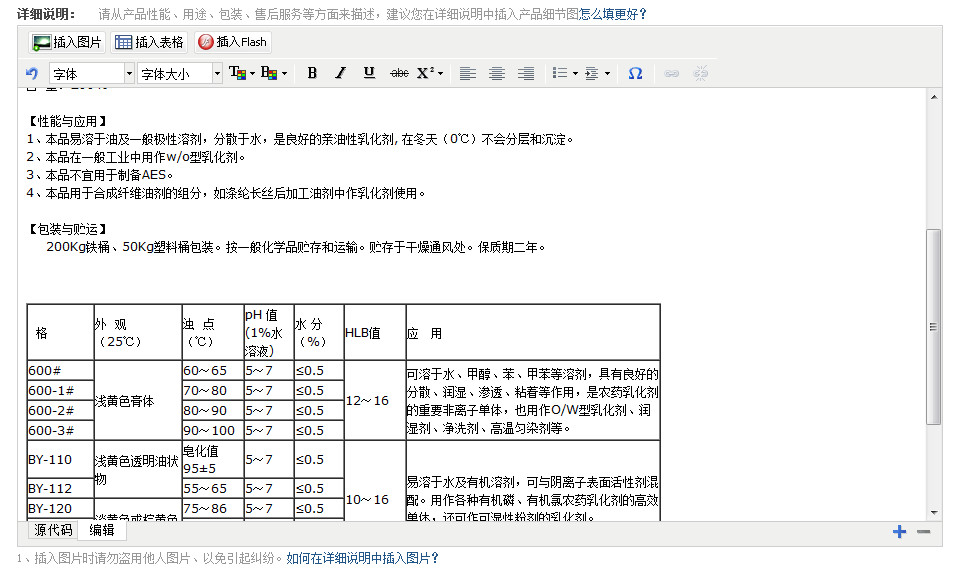958x571 pixels.
Task: Center align the text
Action: pos(496,73)
